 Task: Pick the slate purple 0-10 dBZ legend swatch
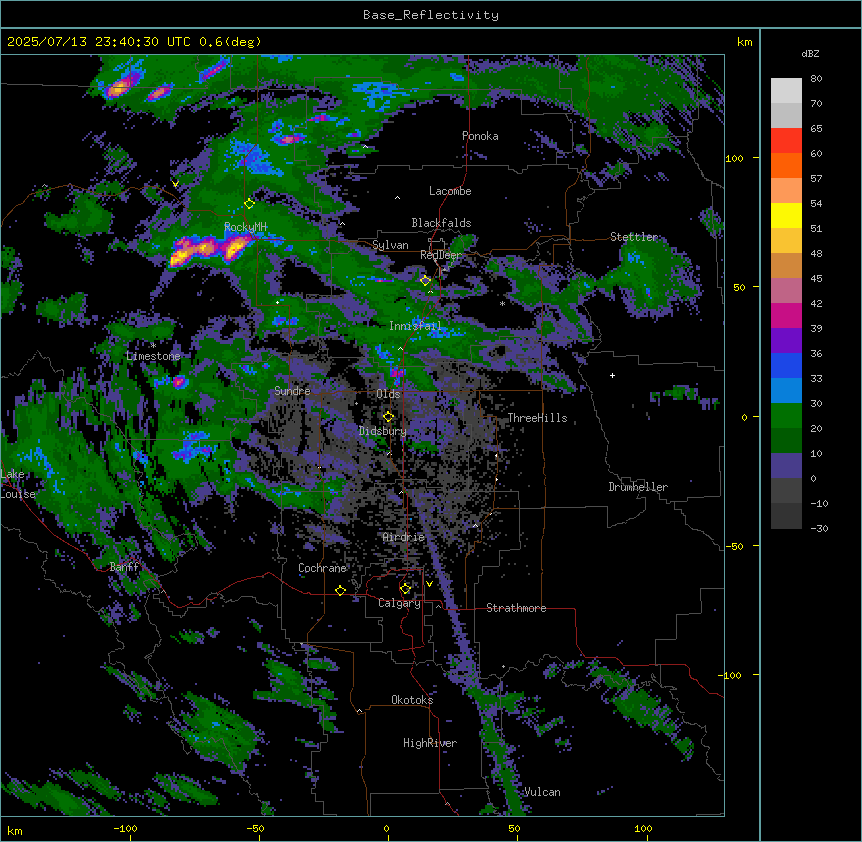point(786,466)
